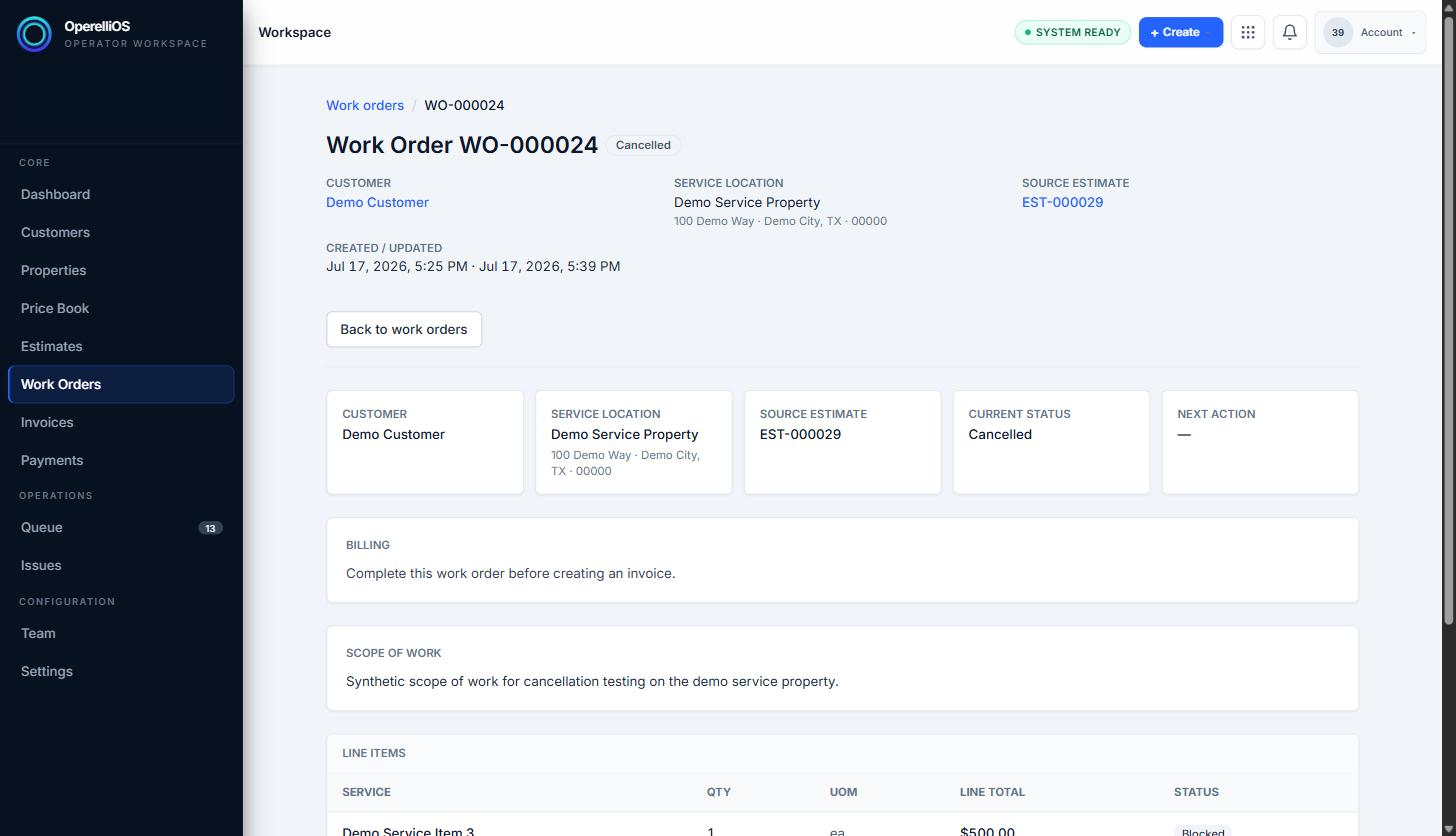
Task: Click the SERVICE column header
Action: (x=366, y=792)
